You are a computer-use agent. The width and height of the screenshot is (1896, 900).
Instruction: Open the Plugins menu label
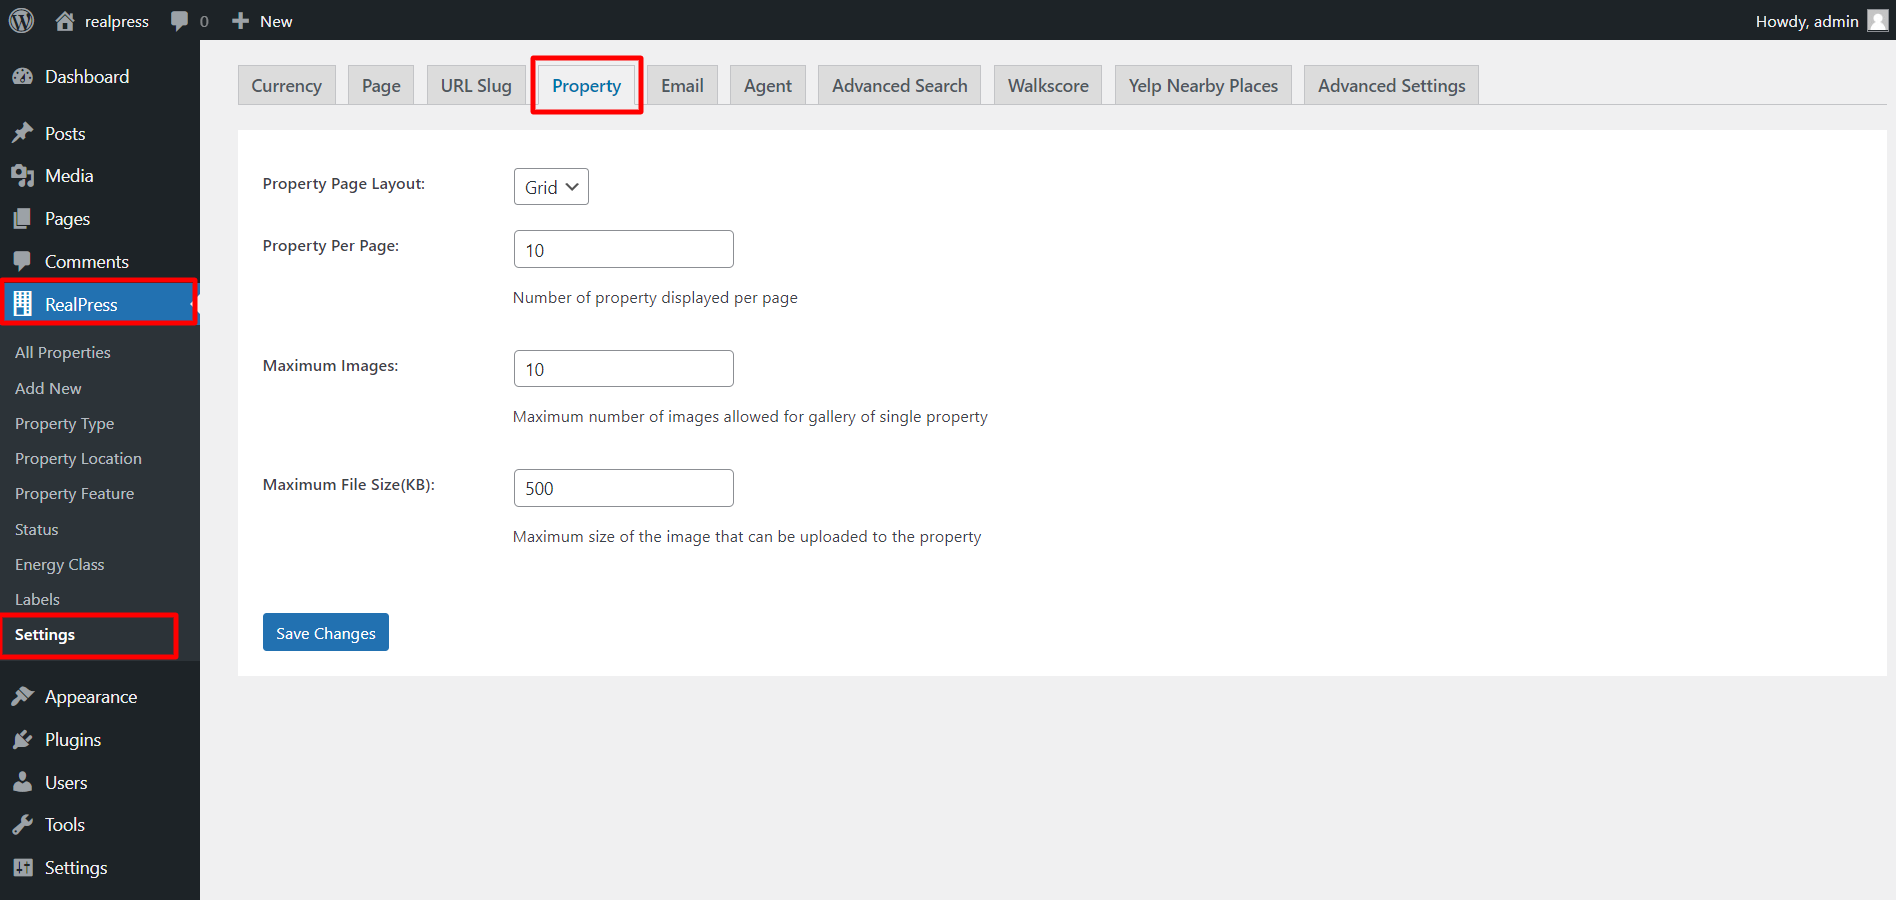tap(73, 740)
